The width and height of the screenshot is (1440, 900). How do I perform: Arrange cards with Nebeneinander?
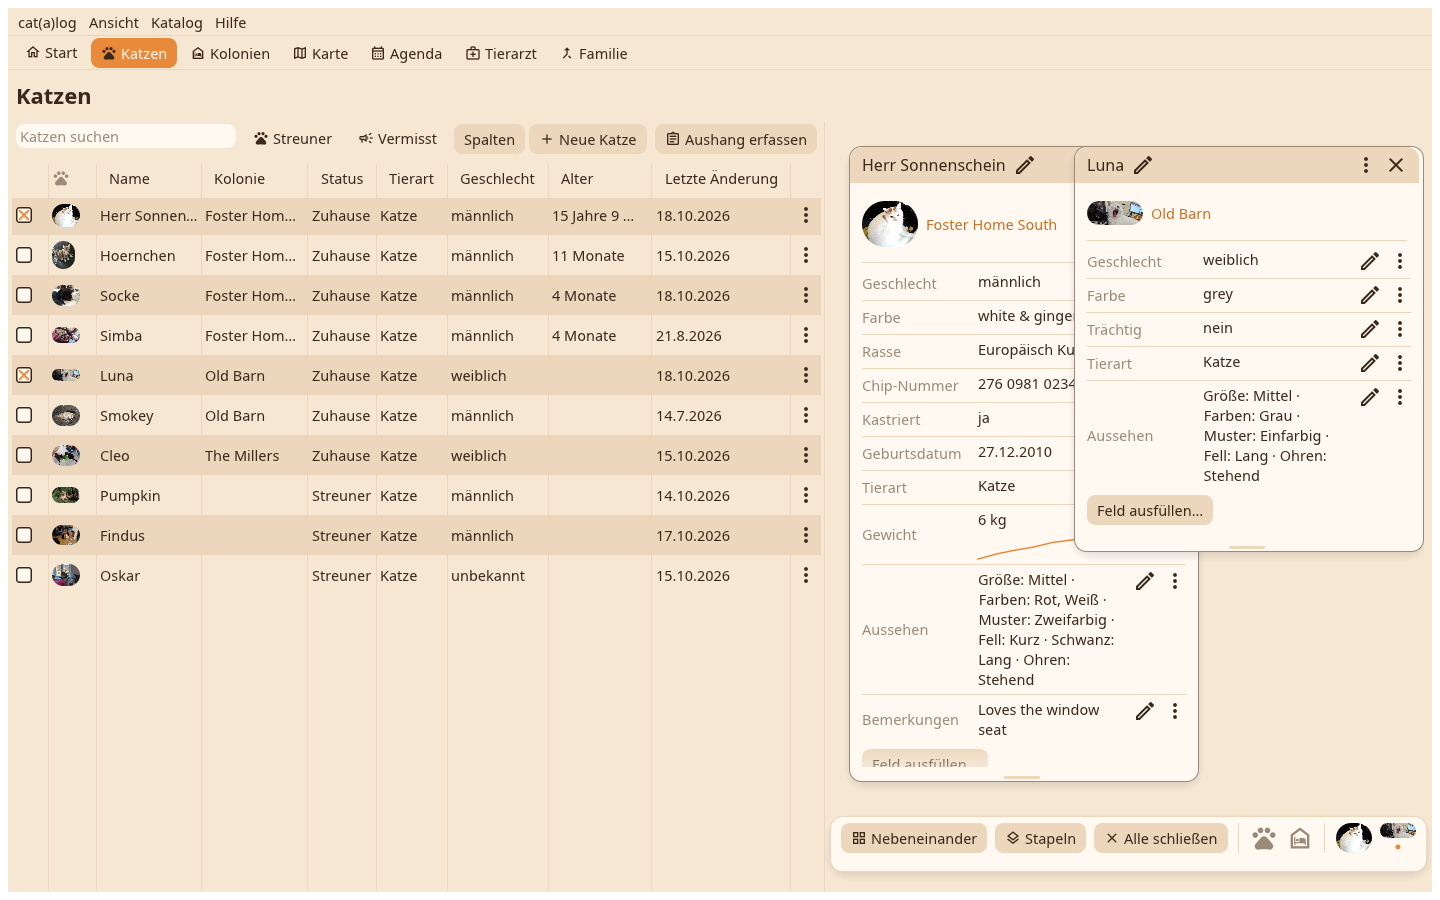(x=914, y=838)
